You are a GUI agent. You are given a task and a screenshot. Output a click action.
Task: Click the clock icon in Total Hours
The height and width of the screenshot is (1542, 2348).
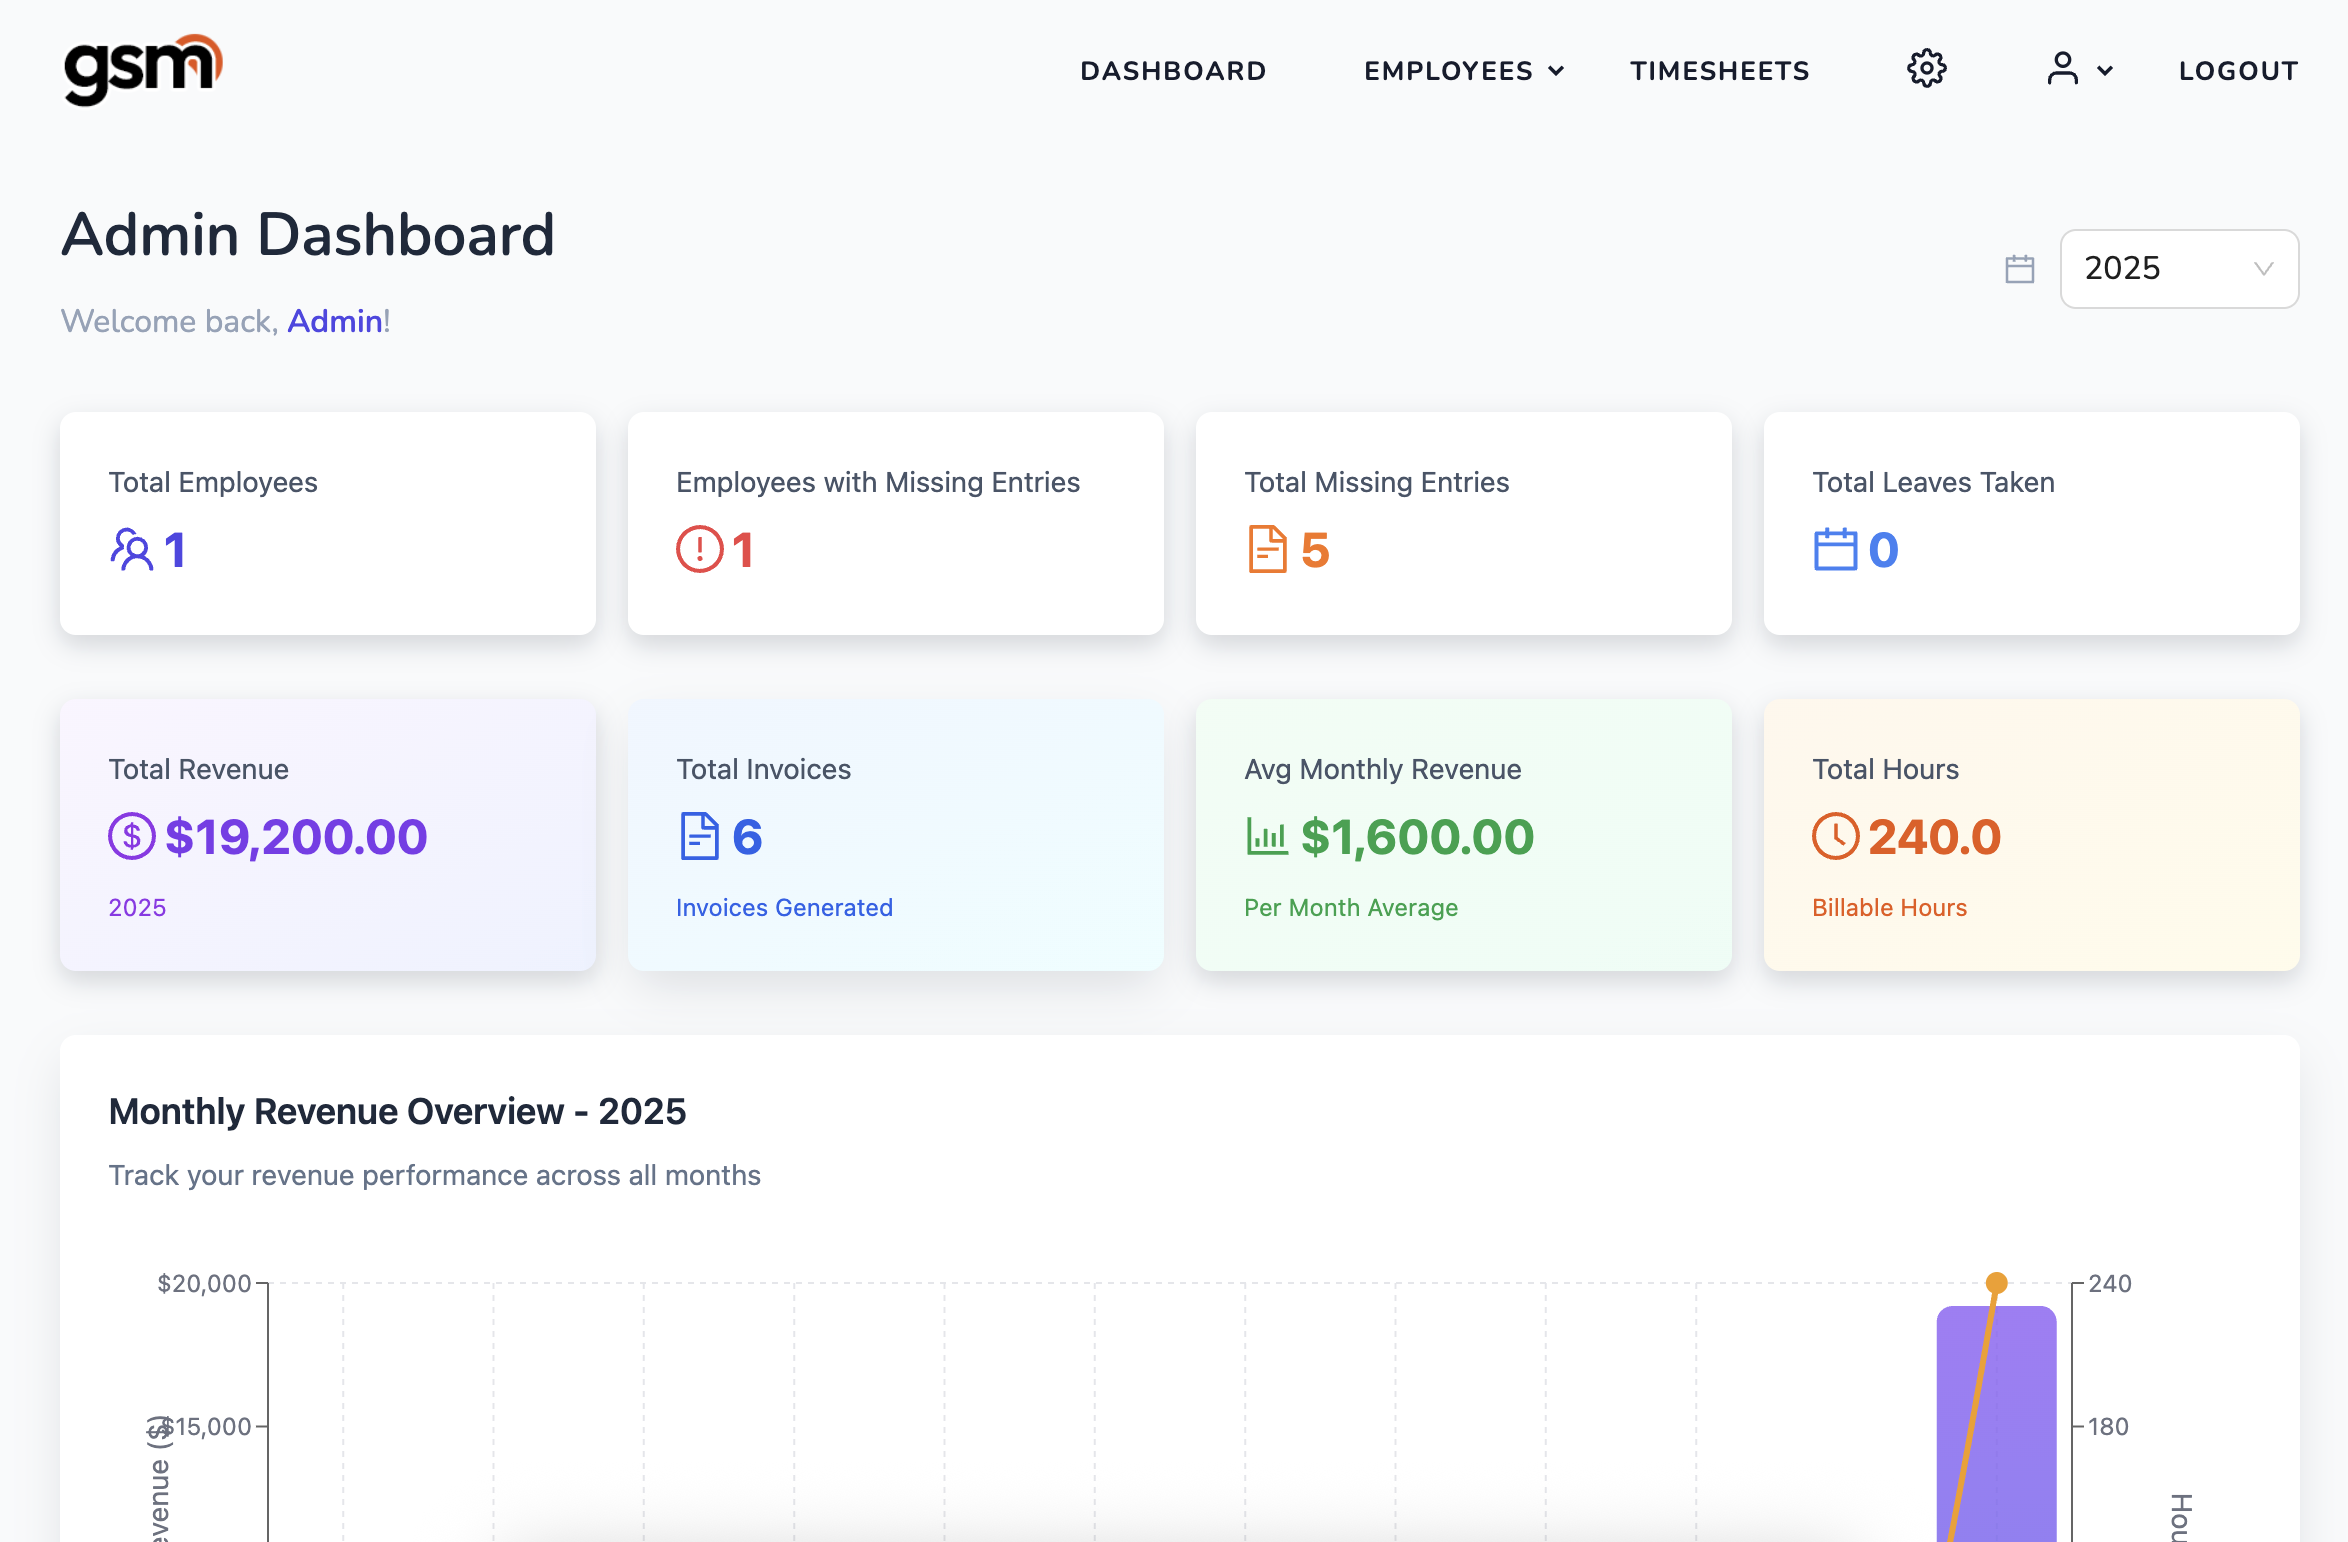click(x=1835, y=837)
